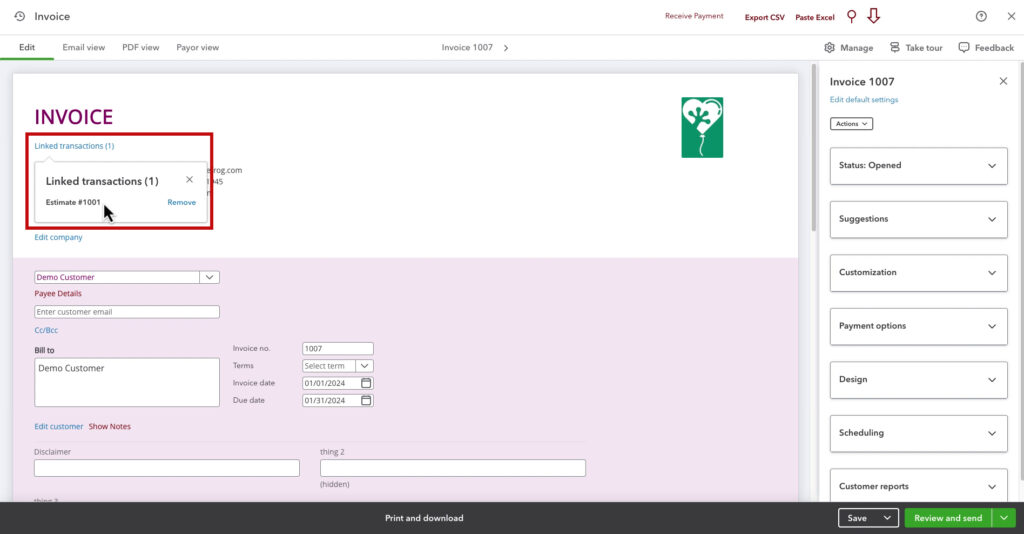
Task: Expand the Scheduling section
Action: pyautogui.click(x=918, y=433)
